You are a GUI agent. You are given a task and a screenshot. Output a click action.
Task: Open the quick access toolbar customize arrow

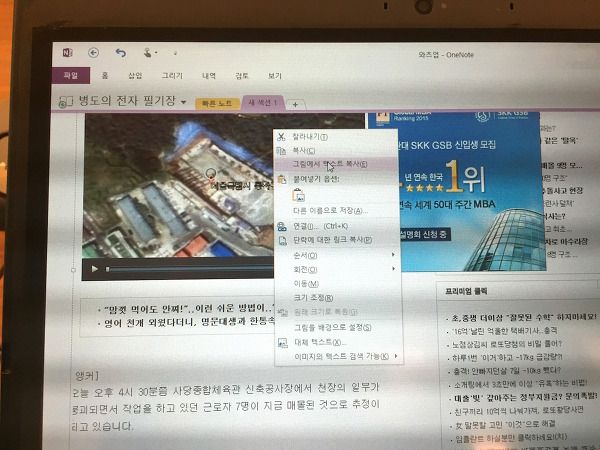coord(175,53)
